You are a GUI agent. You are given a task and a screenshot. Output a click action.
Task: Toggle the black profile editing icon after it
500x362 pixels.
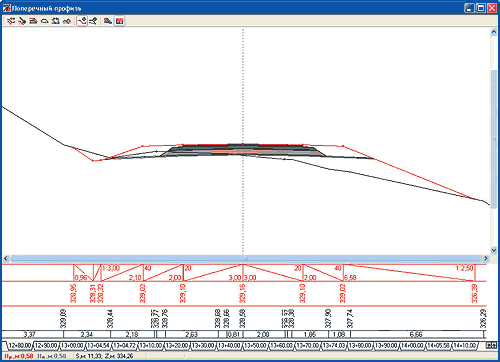93,21
